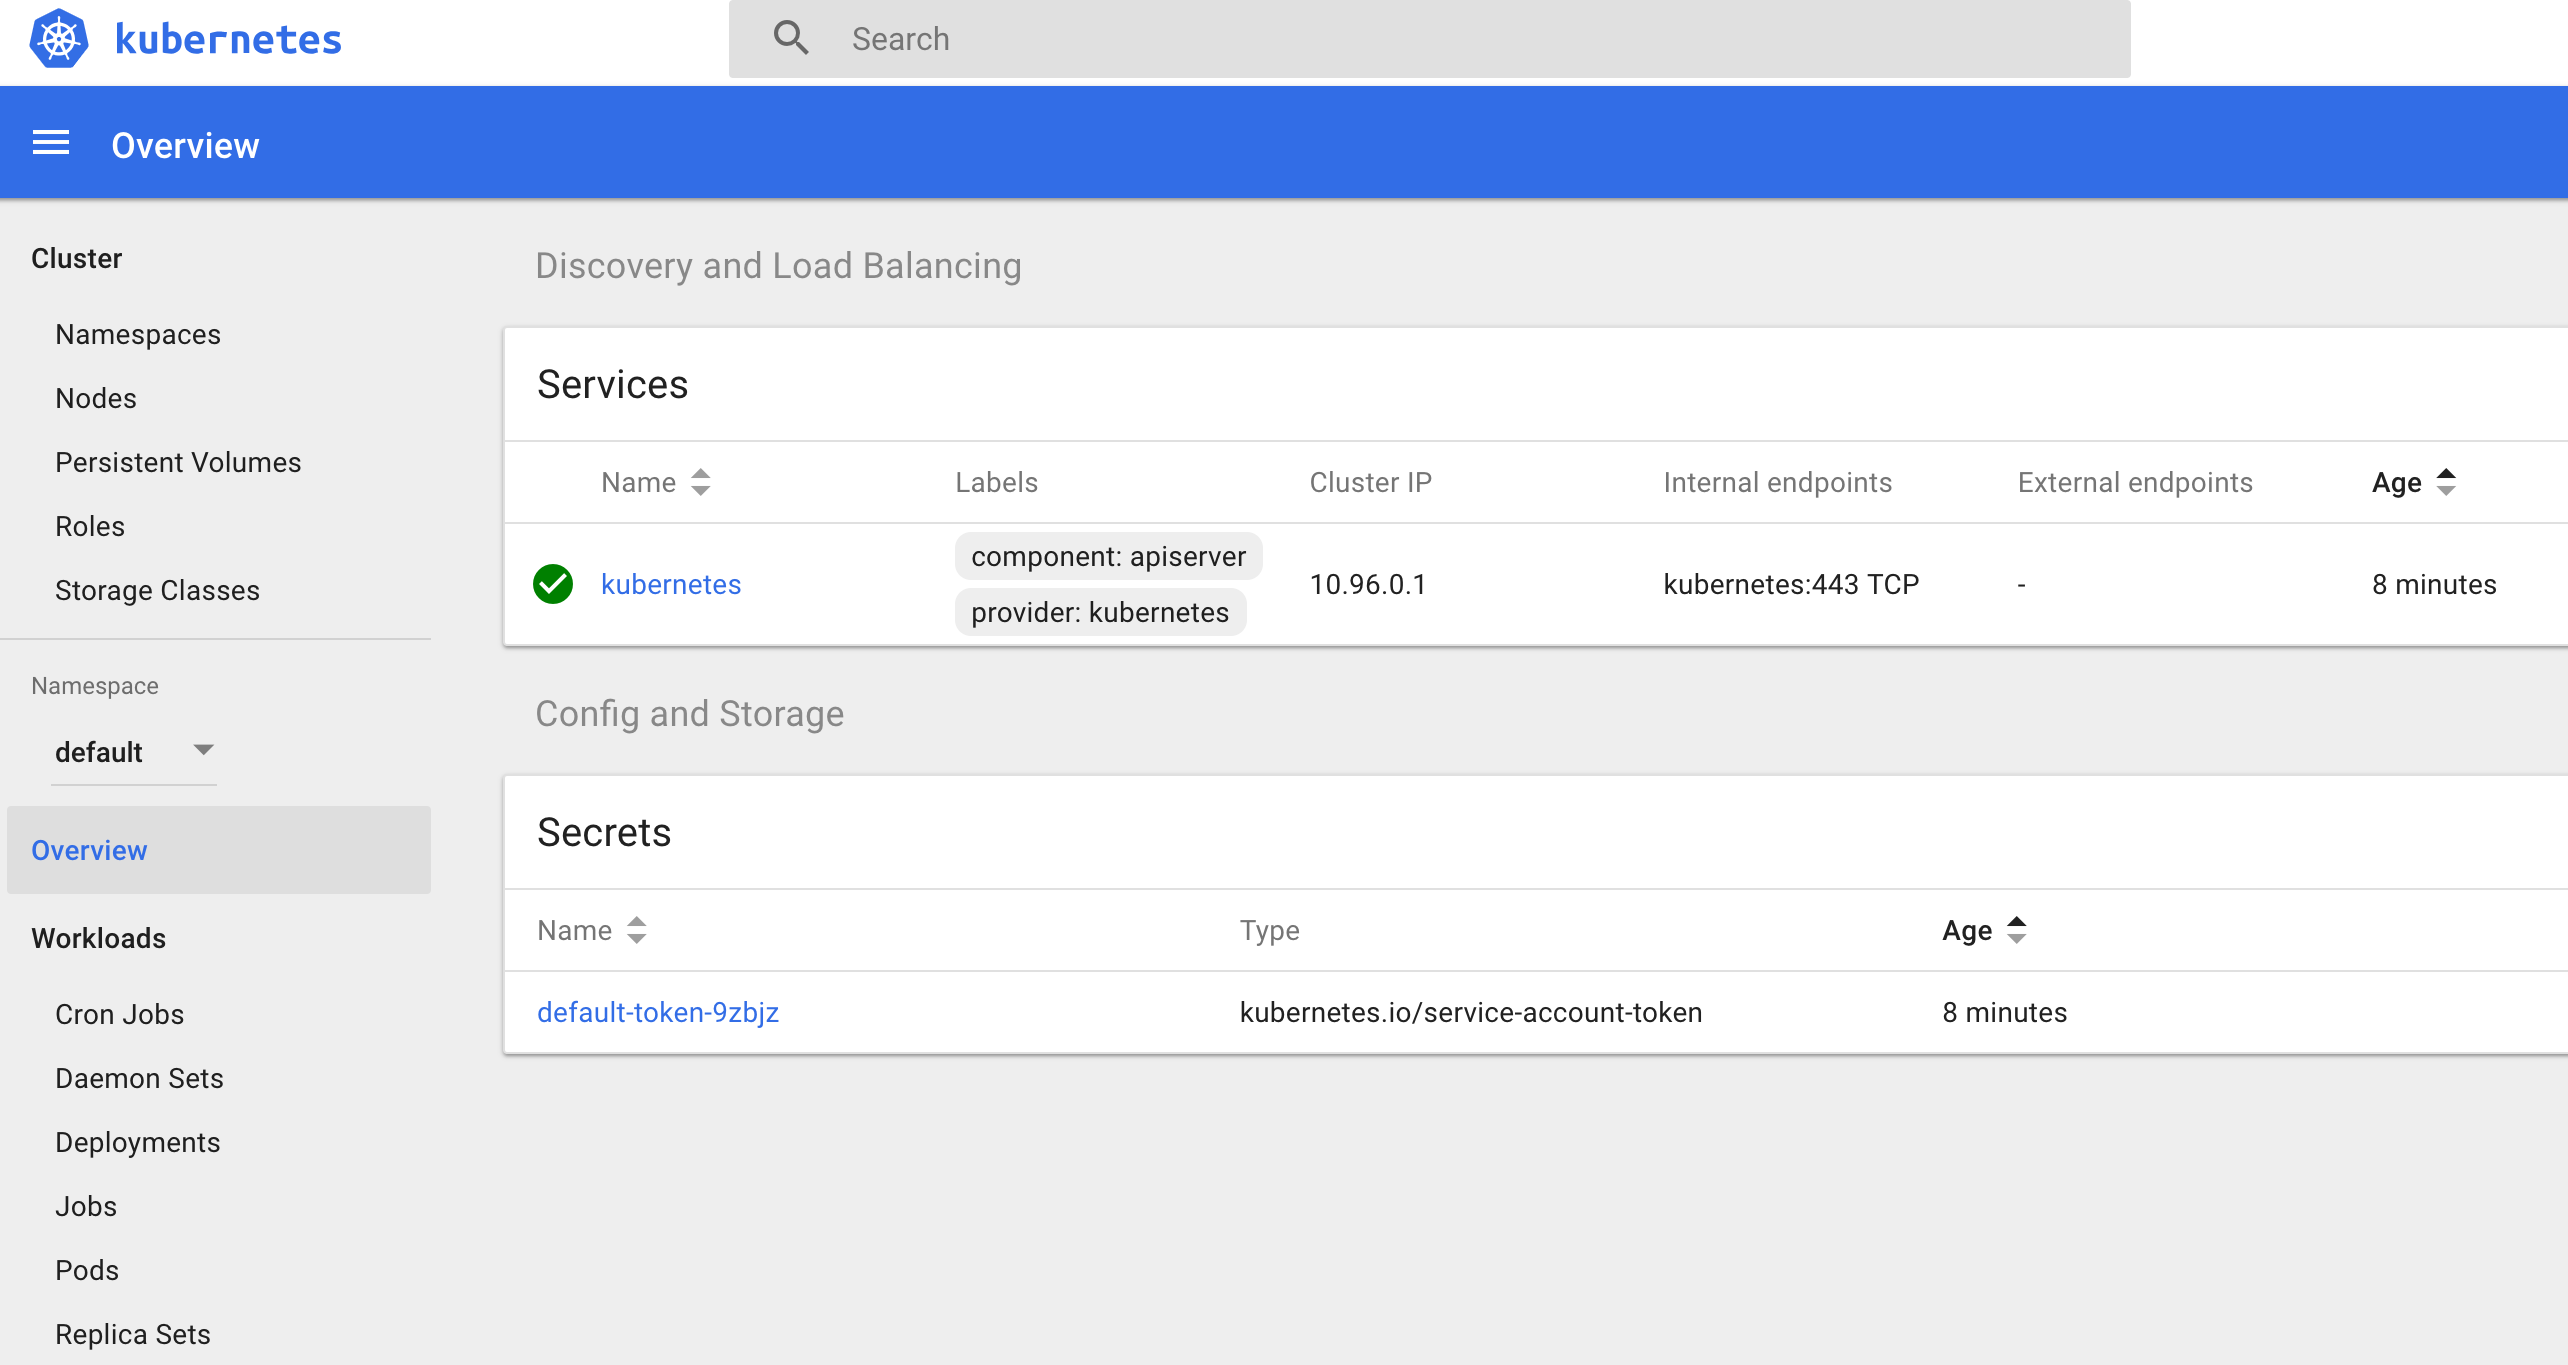Open the kubernetes service link
Screen dimensions: 2568x1365
pos(670,584)
